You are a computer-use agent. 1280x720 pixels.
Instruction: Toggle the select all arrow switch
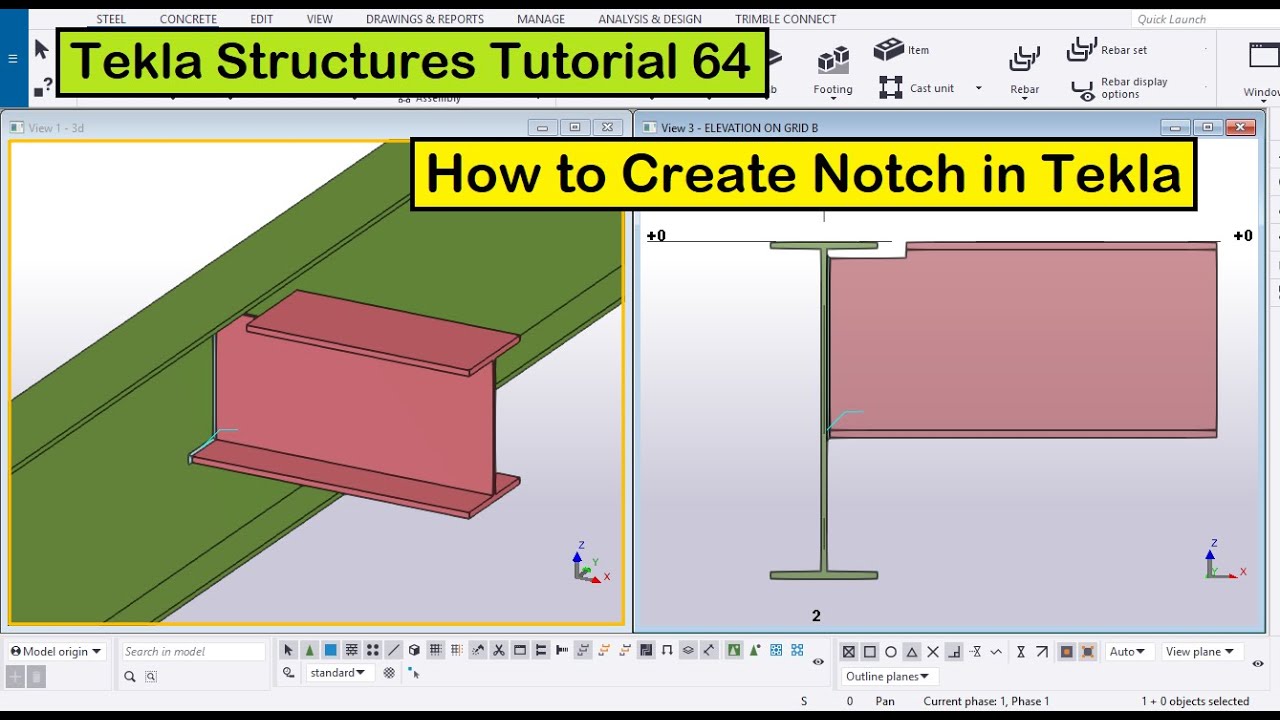point(288,651)
